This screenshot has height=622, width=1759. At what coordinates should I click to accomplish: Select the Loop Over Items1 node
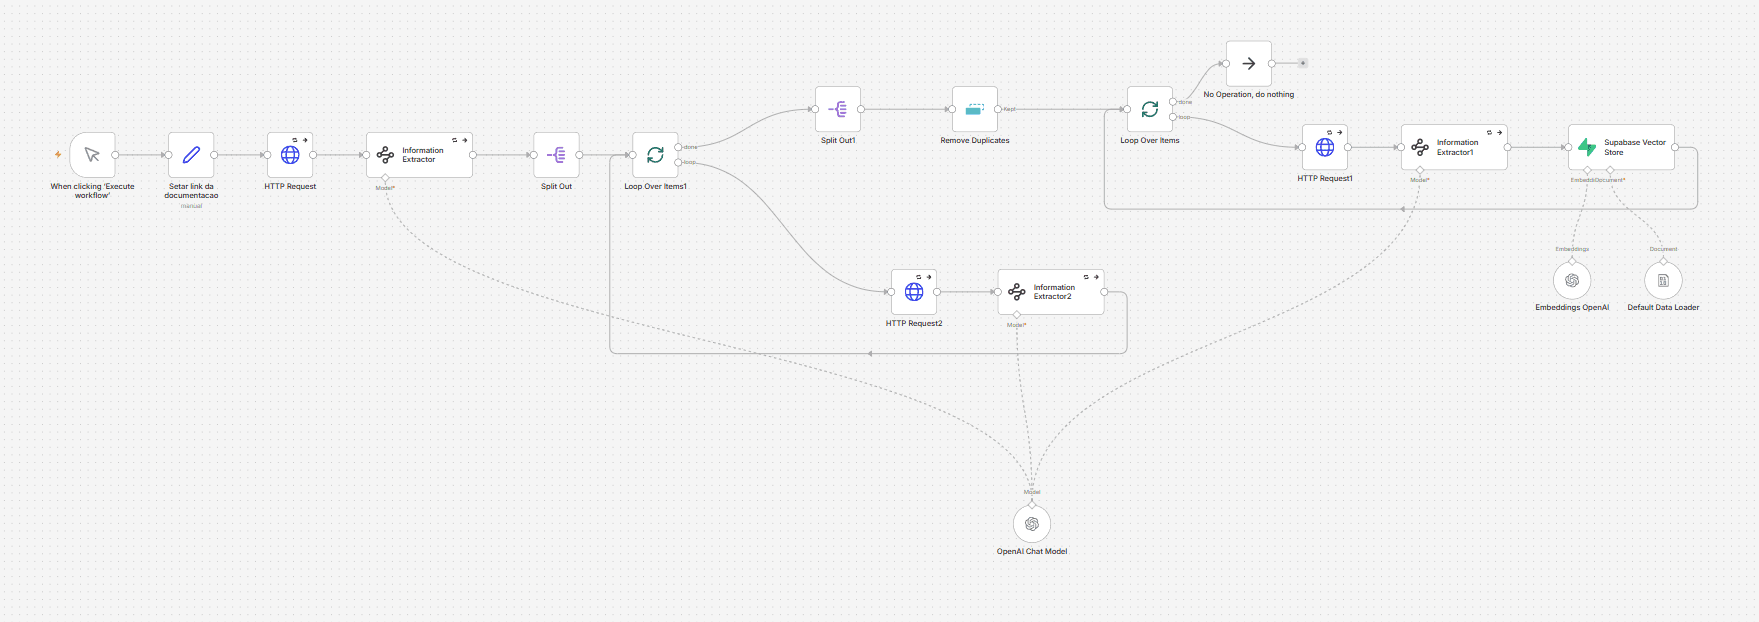(655, 155)
